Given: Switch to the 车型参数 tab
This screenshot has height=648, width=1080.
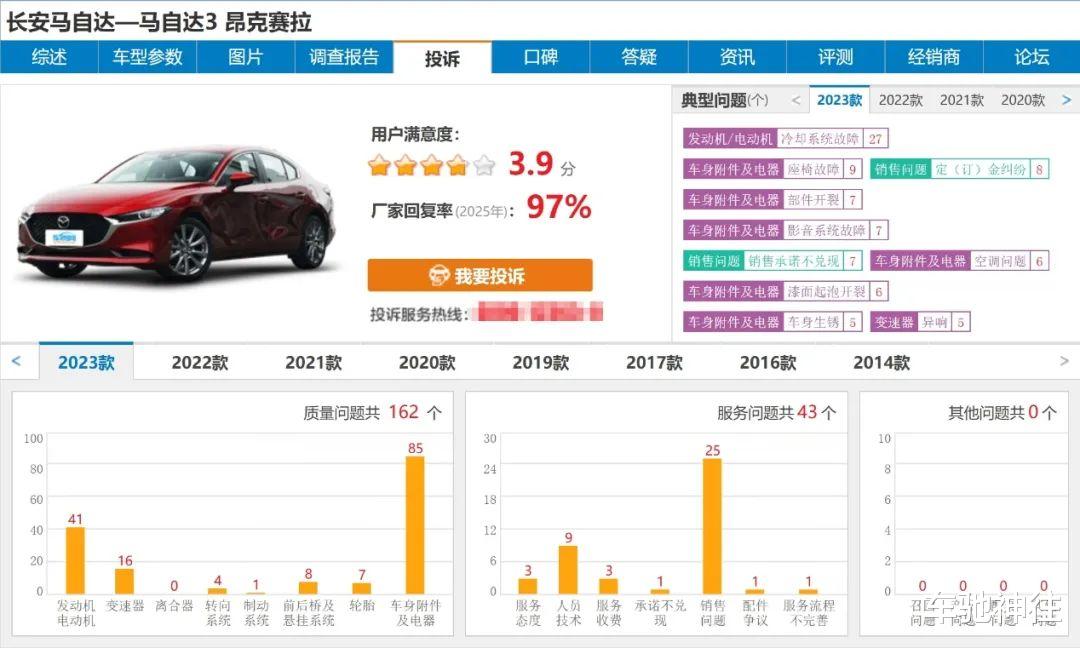Looking at the screenshot, I should click(x=147, y=57).
